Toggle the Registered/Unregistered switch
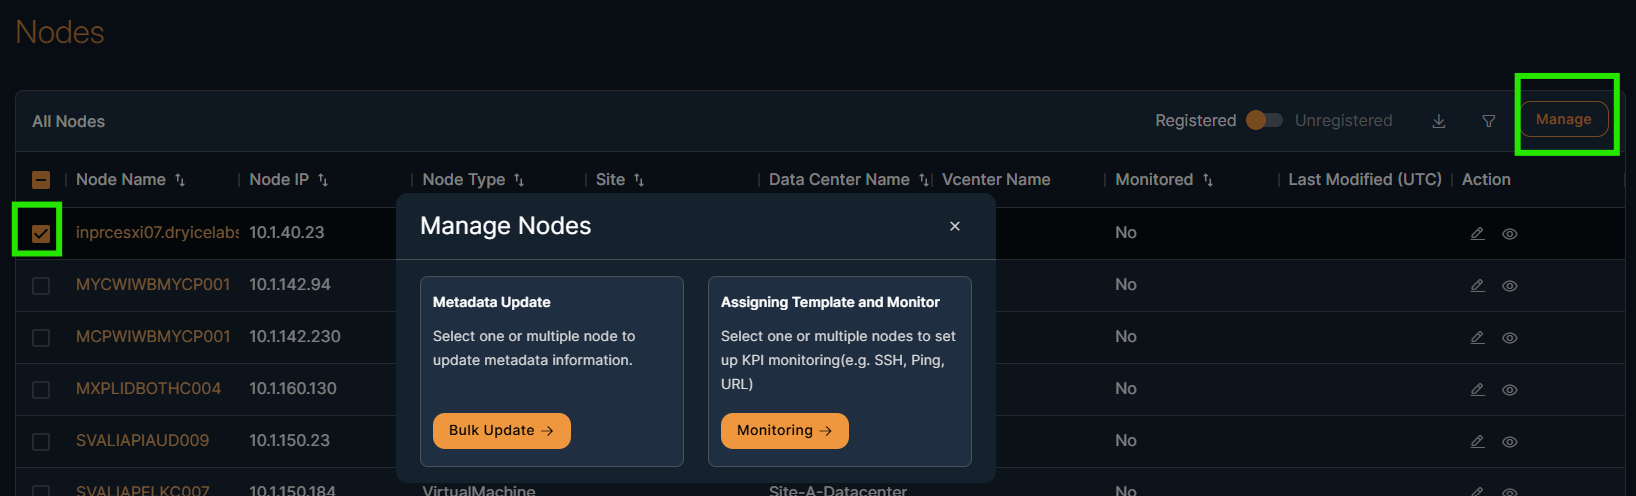This screenshot has width=1636, height=496. point(1264,120)
